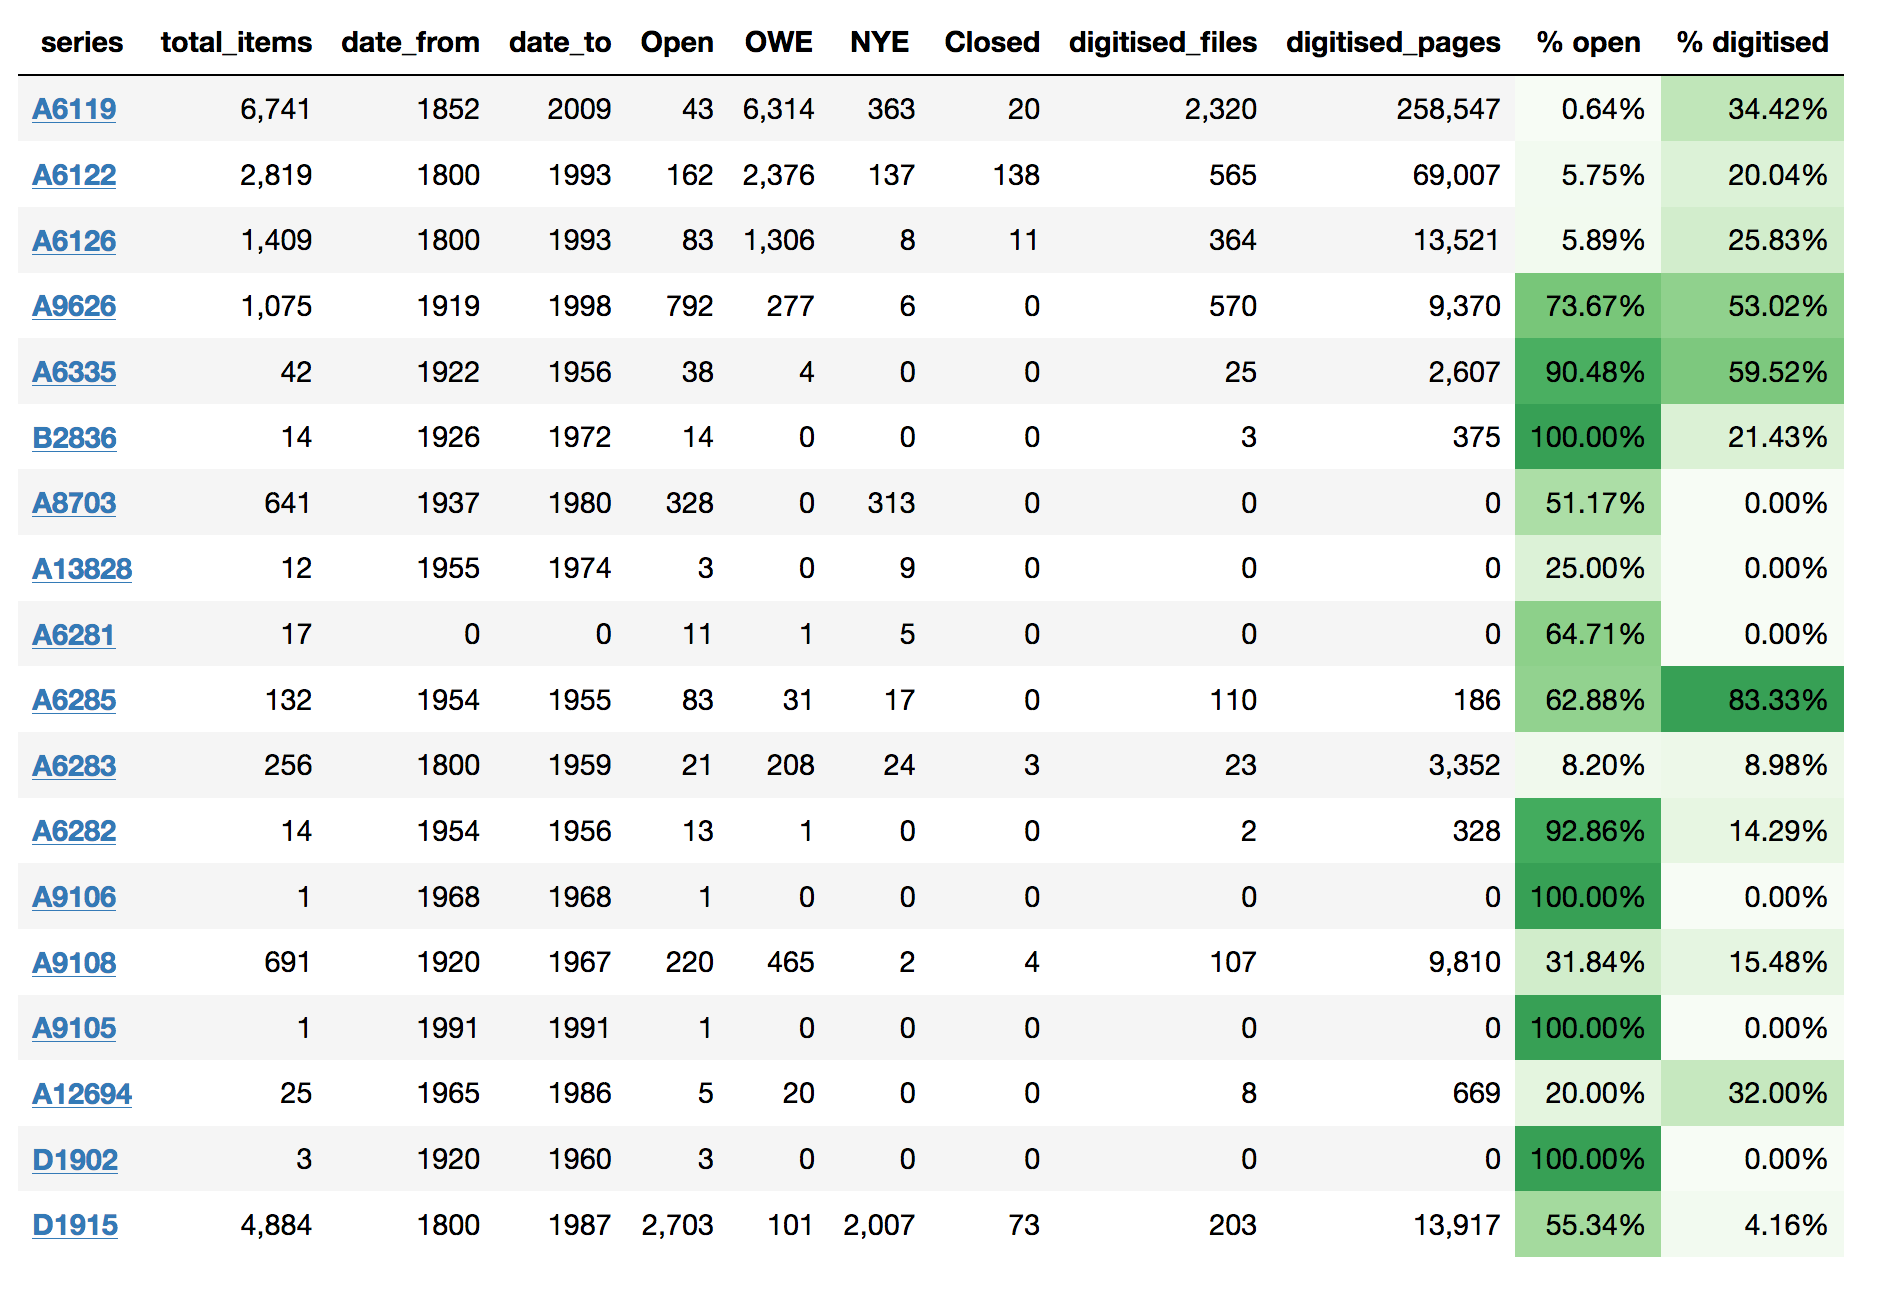
Task: Select the 258,547 digitised pages cell
Action: (1448, 108)
